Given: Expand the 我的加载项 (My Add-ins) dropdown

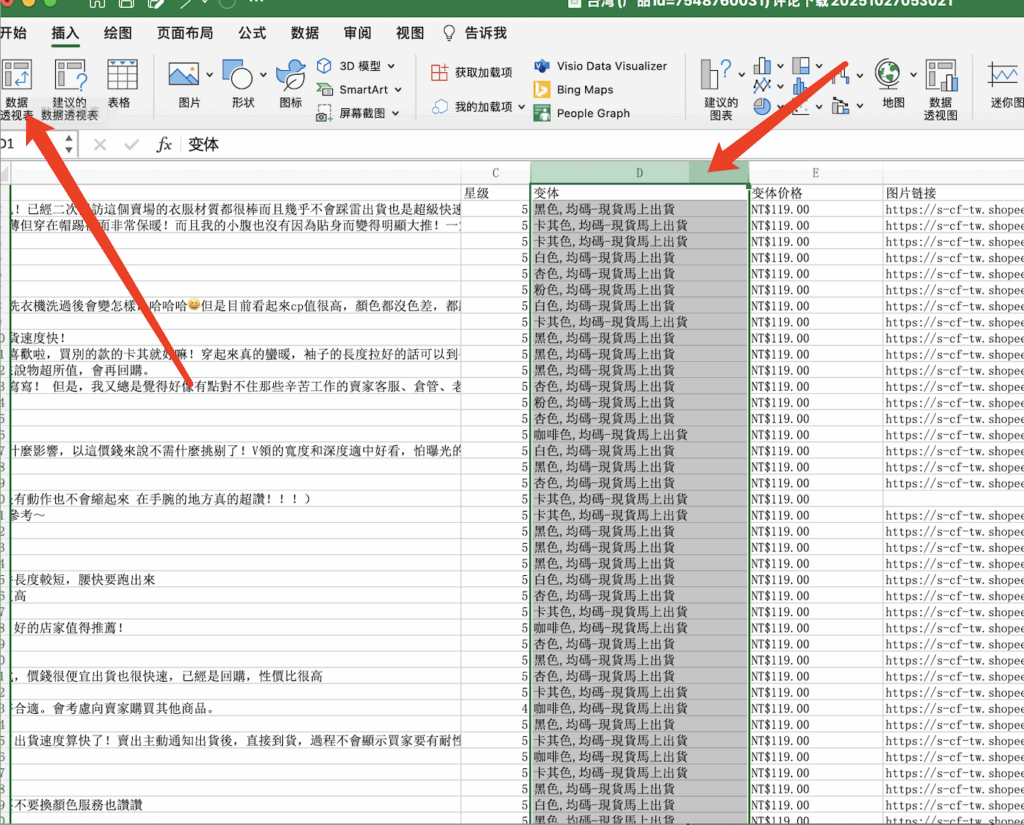Looking at the screenshot, I should 521,106.
